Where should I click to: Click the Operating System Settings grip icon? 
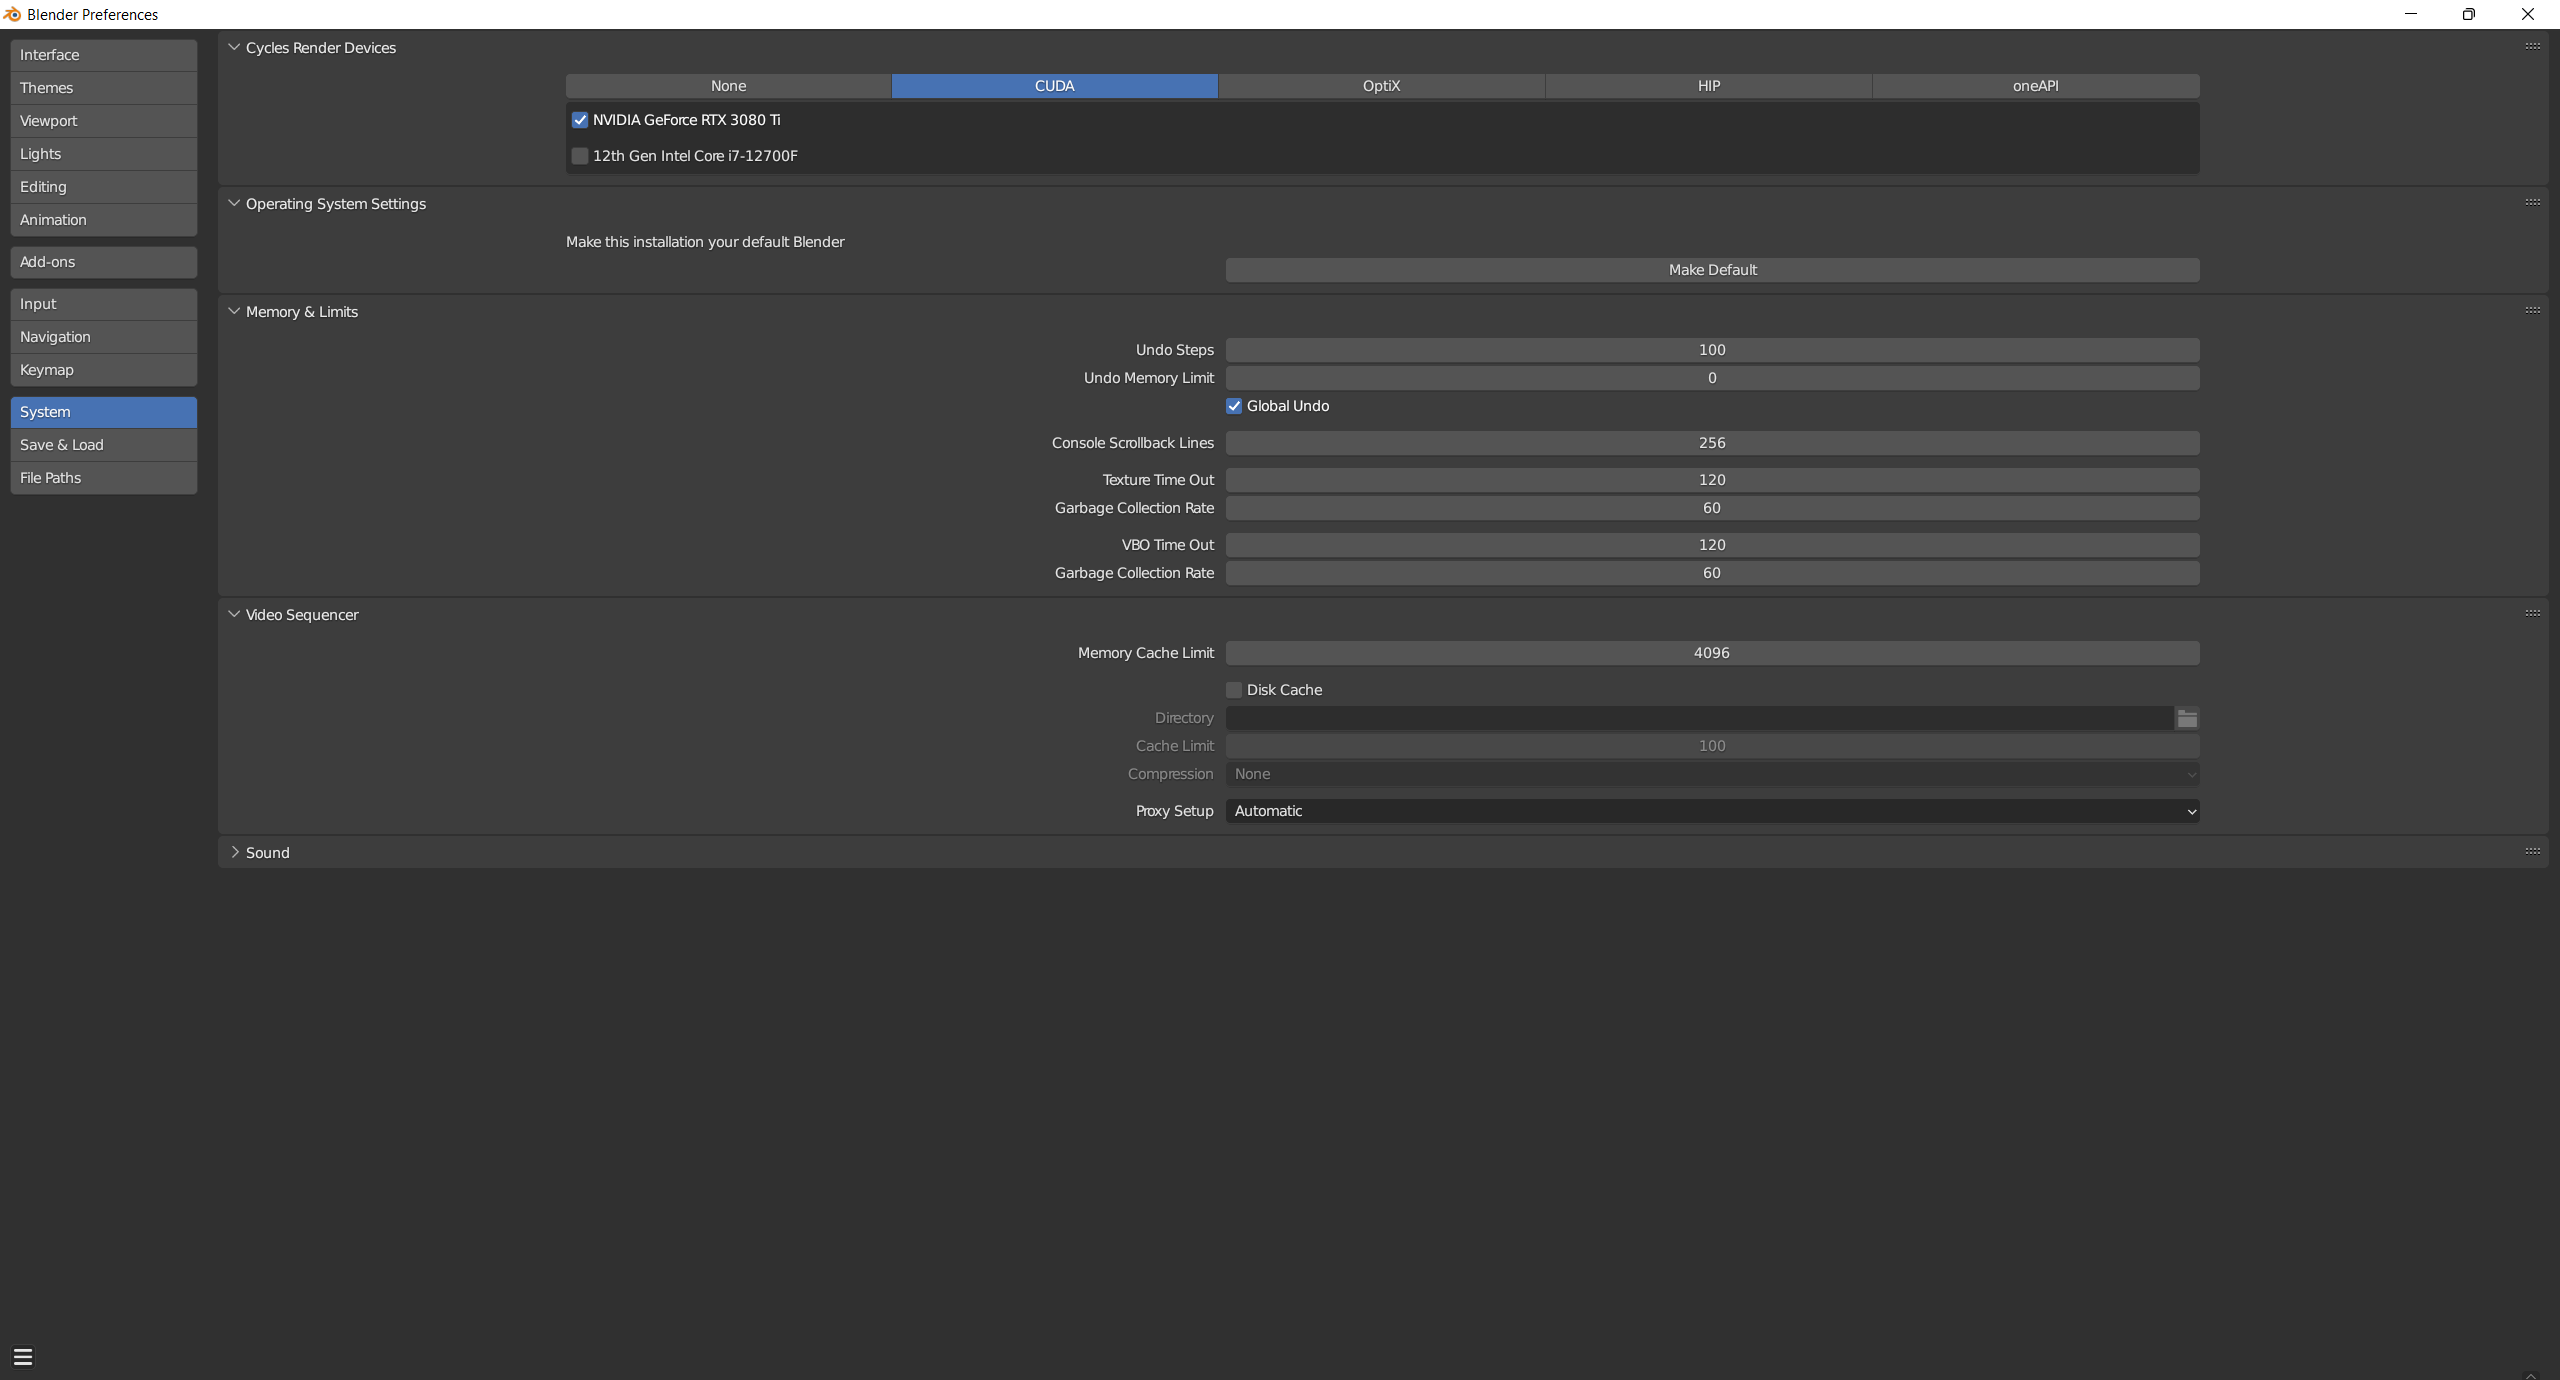(x=2532, y=202)
